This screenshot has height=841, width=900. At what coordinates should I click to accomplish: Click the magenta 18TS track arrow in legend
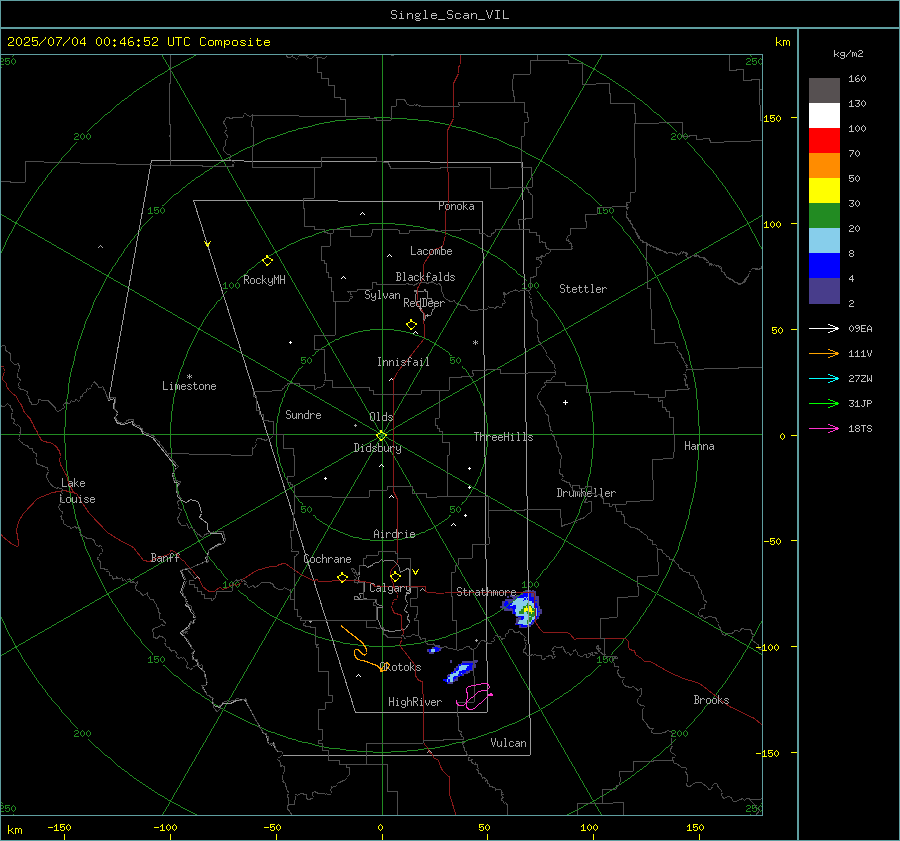824,428
